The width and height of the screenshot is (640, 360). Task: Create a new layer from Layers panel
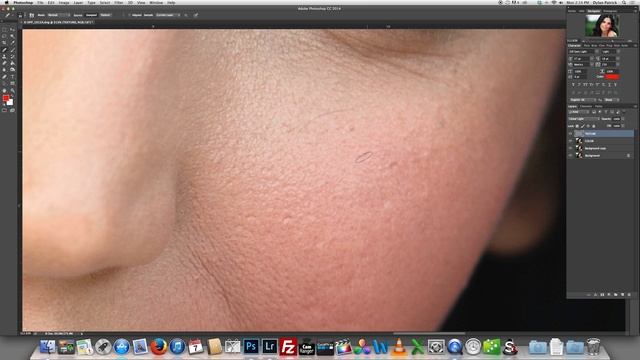(622, 294)
